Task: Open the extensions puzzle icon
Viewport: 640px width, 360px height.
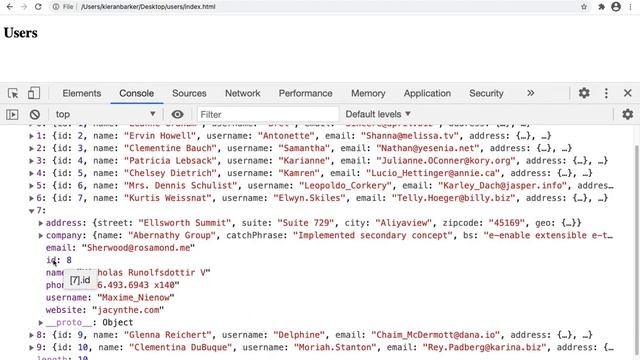Action: click(601, 7)
